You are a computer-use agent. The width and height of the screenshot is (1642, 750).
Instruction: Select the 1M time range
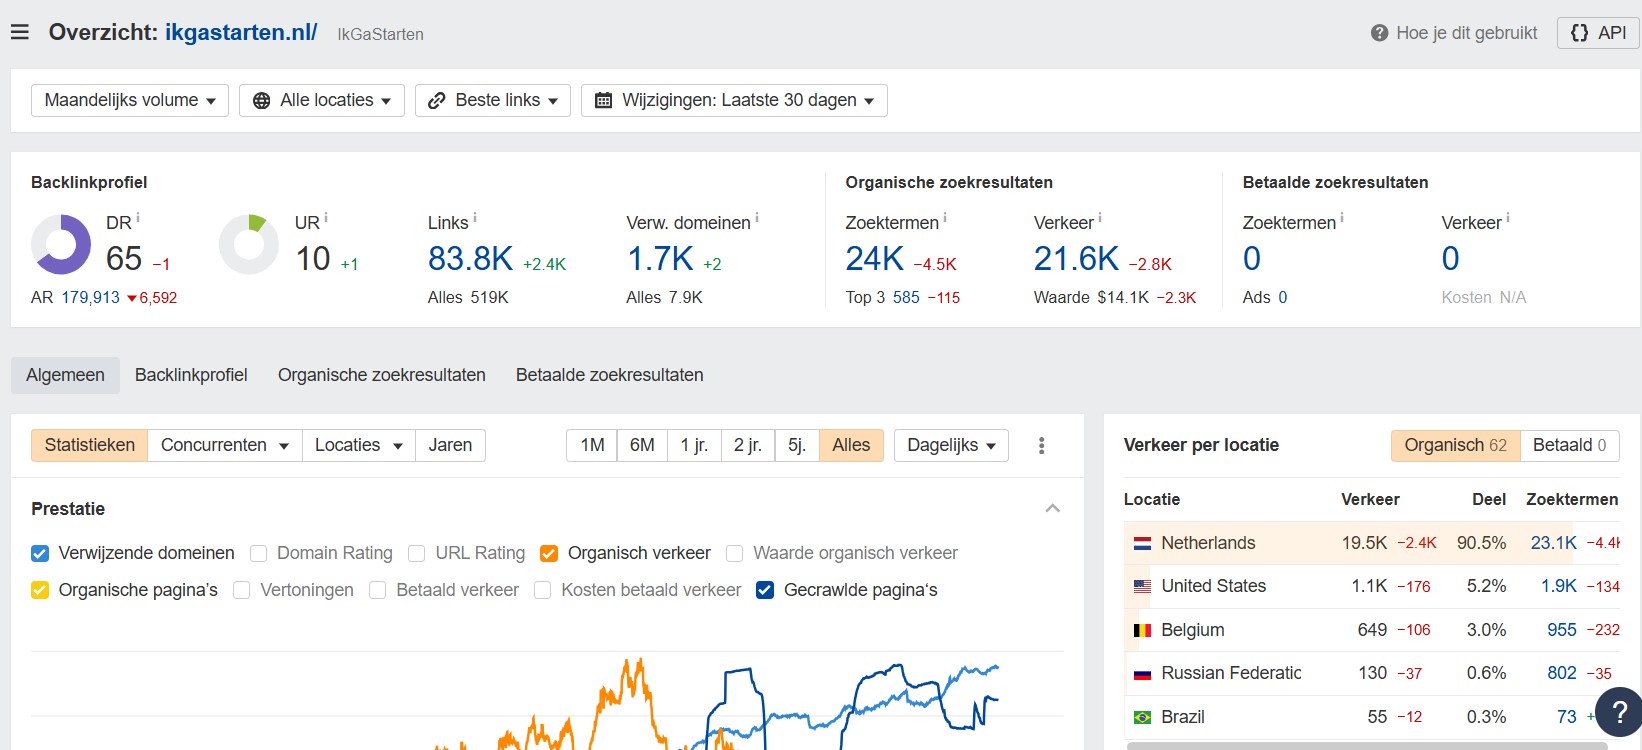point(592,445)
